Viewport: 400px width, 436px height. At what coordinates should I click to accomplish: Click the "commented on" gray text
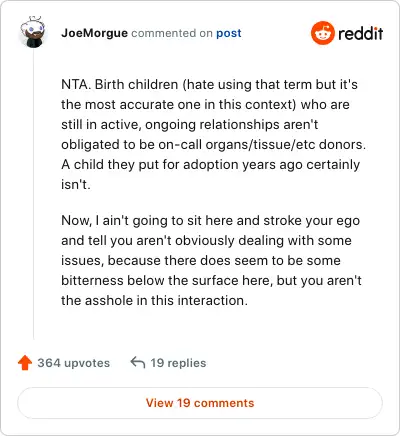click(x=172, y=33)
